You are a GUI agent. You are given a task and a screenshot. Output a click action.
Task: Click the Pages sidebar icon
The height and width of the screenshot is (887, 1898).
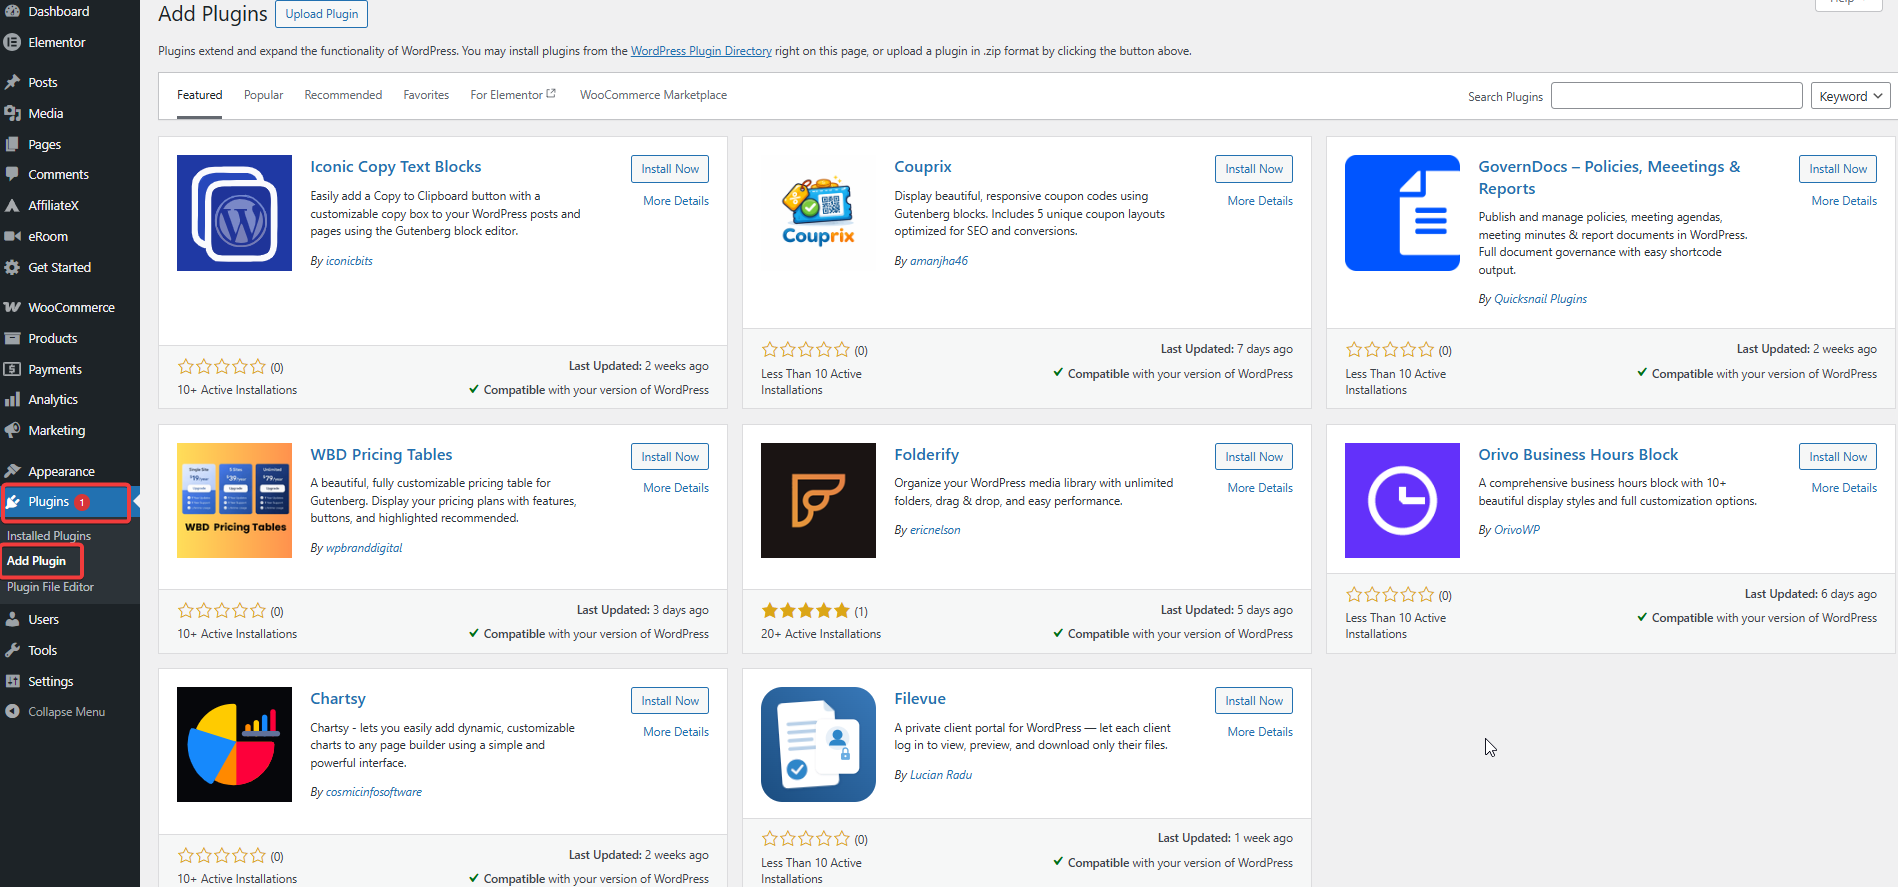13,144
